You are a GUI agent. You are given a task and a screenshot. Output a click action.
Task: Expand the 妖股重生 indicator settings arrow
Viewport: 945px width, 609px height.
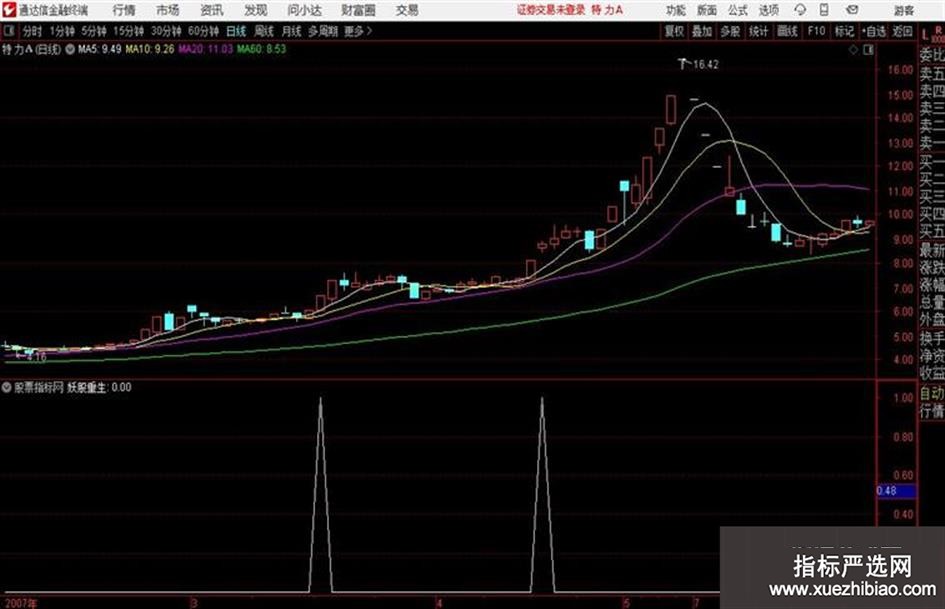[7, 388]
